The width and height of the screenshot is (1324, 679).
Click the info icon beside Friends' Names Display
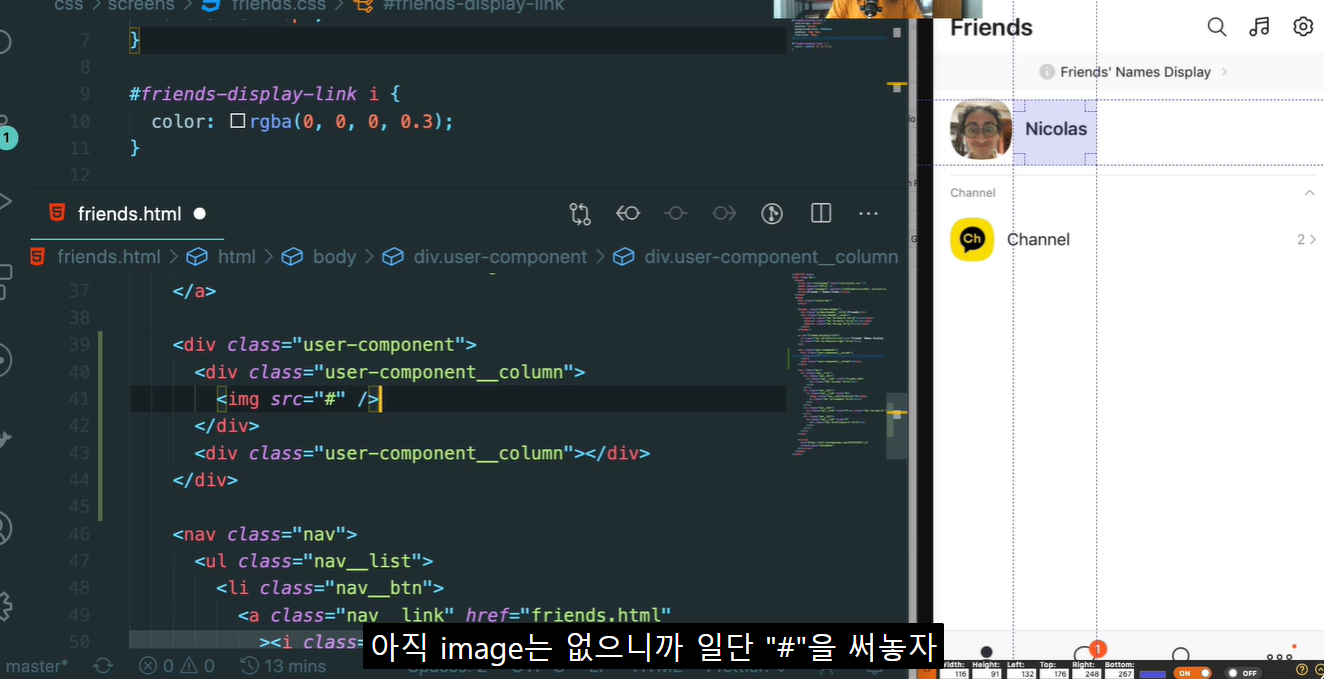tap(1047, 72)
